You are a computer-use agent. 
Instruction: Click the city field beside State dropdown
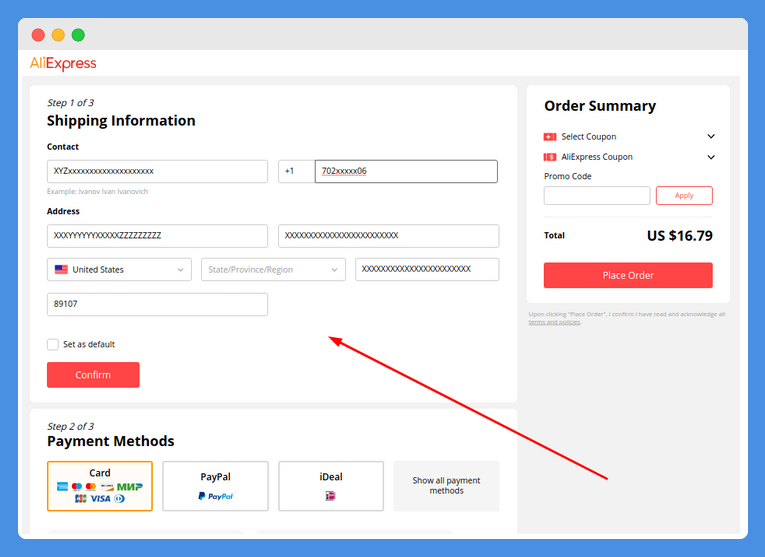pyautogui.click(x=427, y=270)
